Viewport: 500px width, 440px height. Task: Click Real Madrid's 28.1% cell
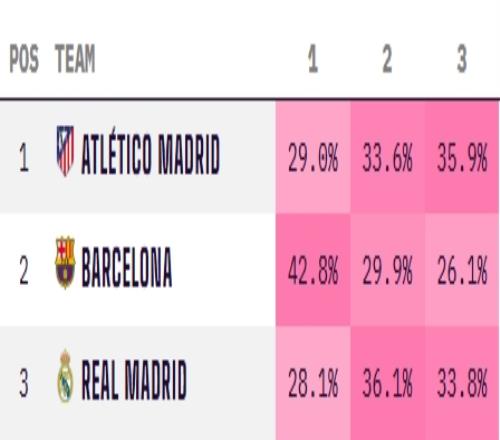pos(313,383)
